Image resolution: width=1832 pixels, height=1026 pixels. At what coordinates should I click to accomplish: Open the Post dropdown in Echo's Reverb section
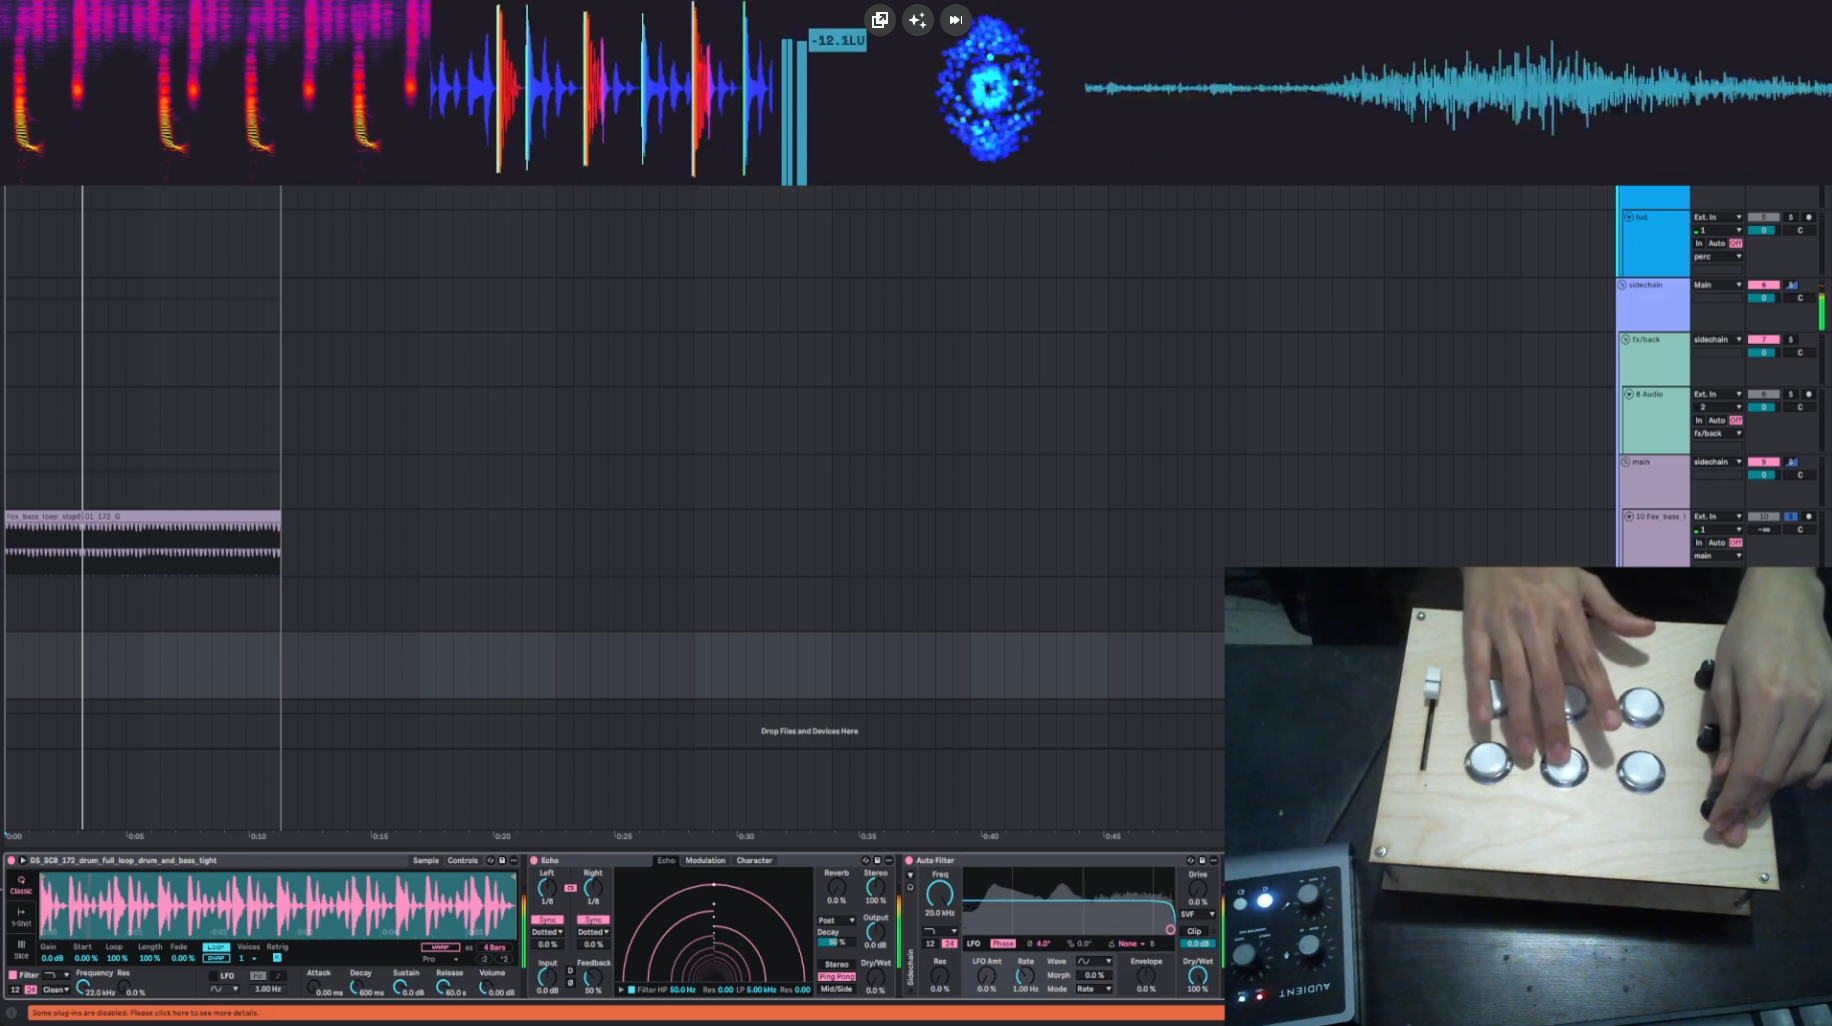click(x=836, y=920)
